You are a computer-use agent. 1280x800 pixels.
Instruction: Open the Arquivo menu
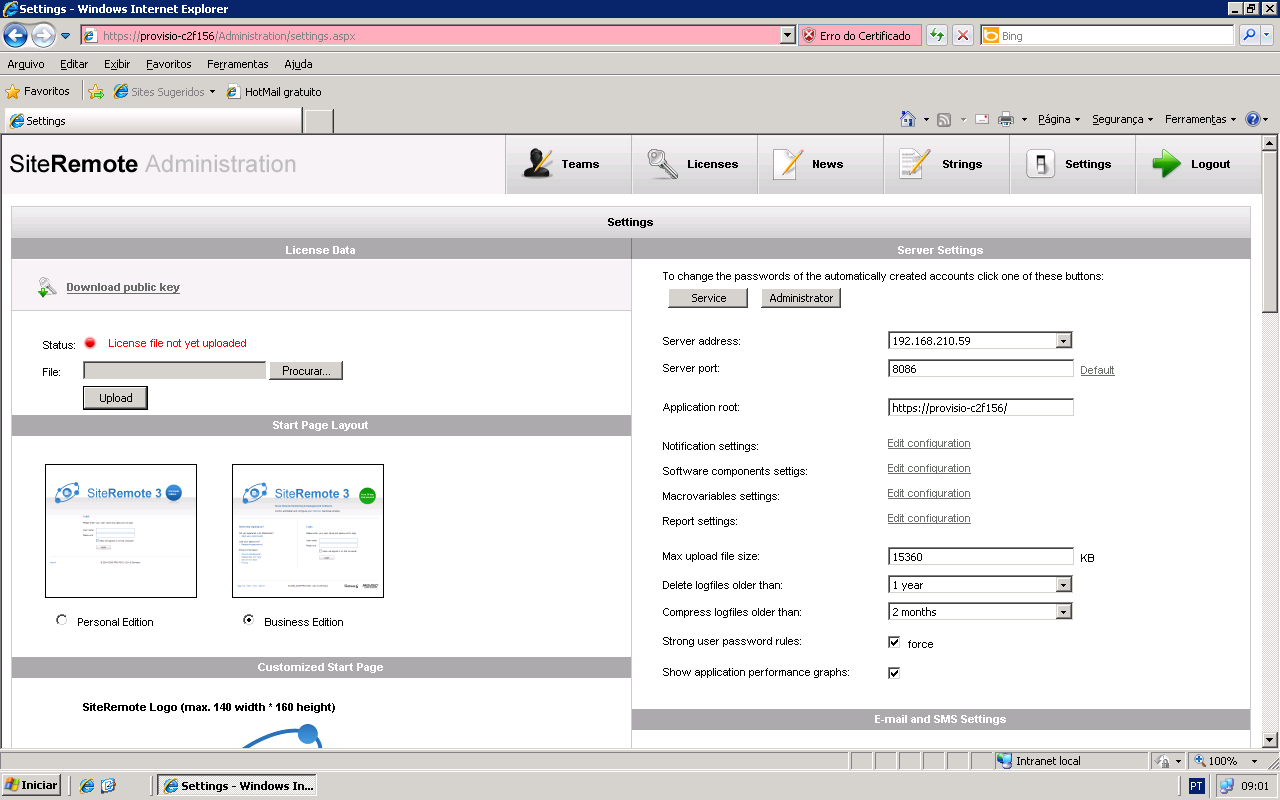26,64
